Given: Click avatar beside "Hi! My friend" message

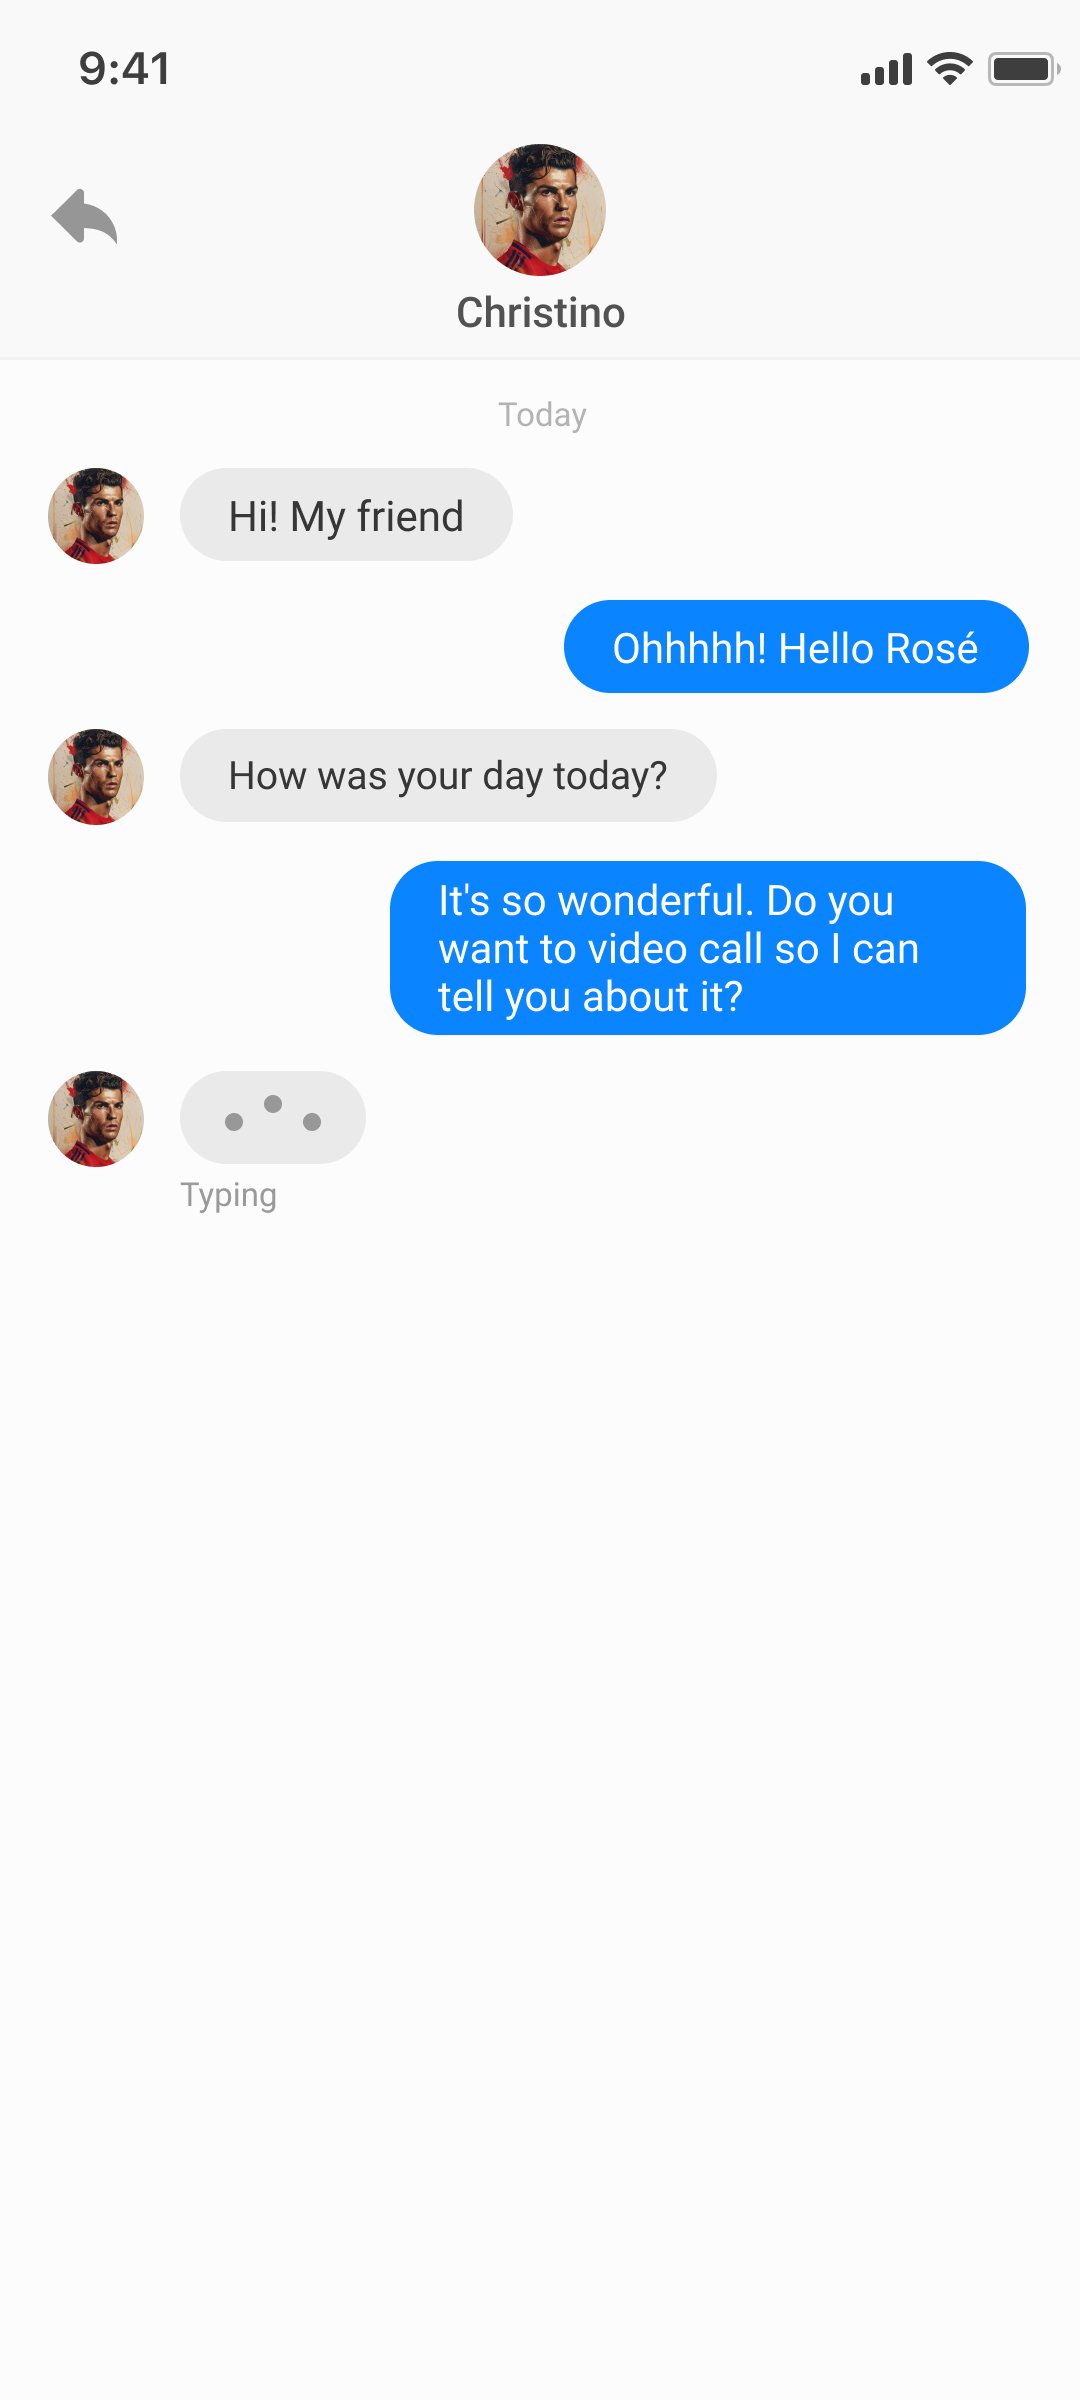Looking at the screenshot, I should [x=96, y=516].
